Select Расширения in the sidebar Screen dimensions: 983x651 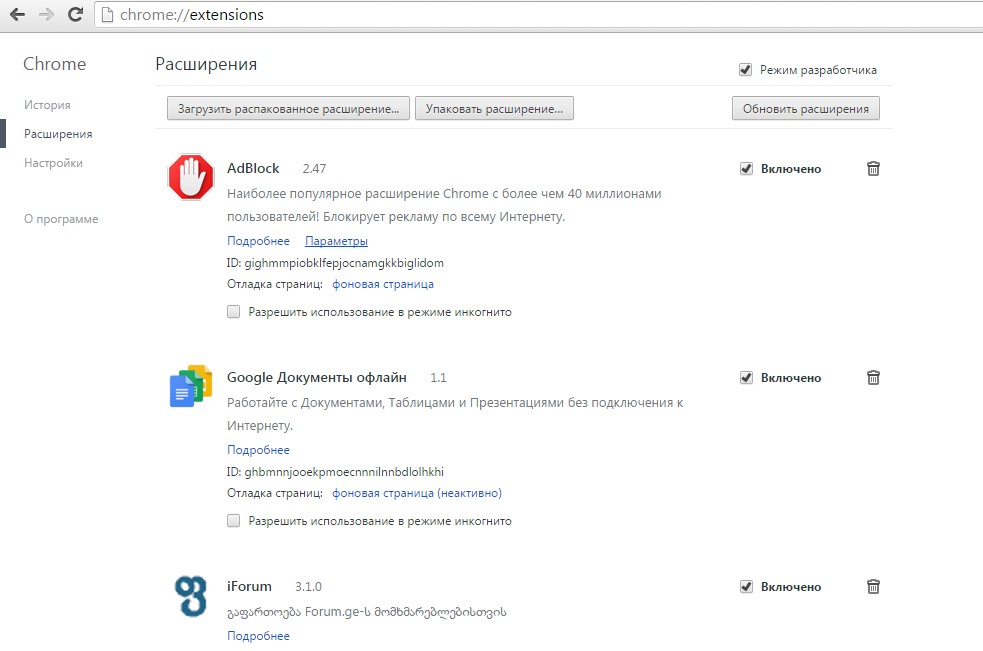tap(58, 134)
